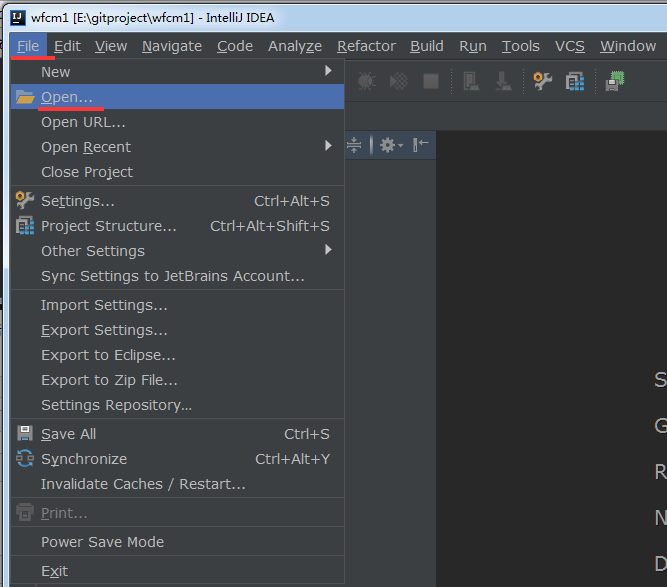Select Import Settings... entry
Screen dimensions: 667x587
177,305
